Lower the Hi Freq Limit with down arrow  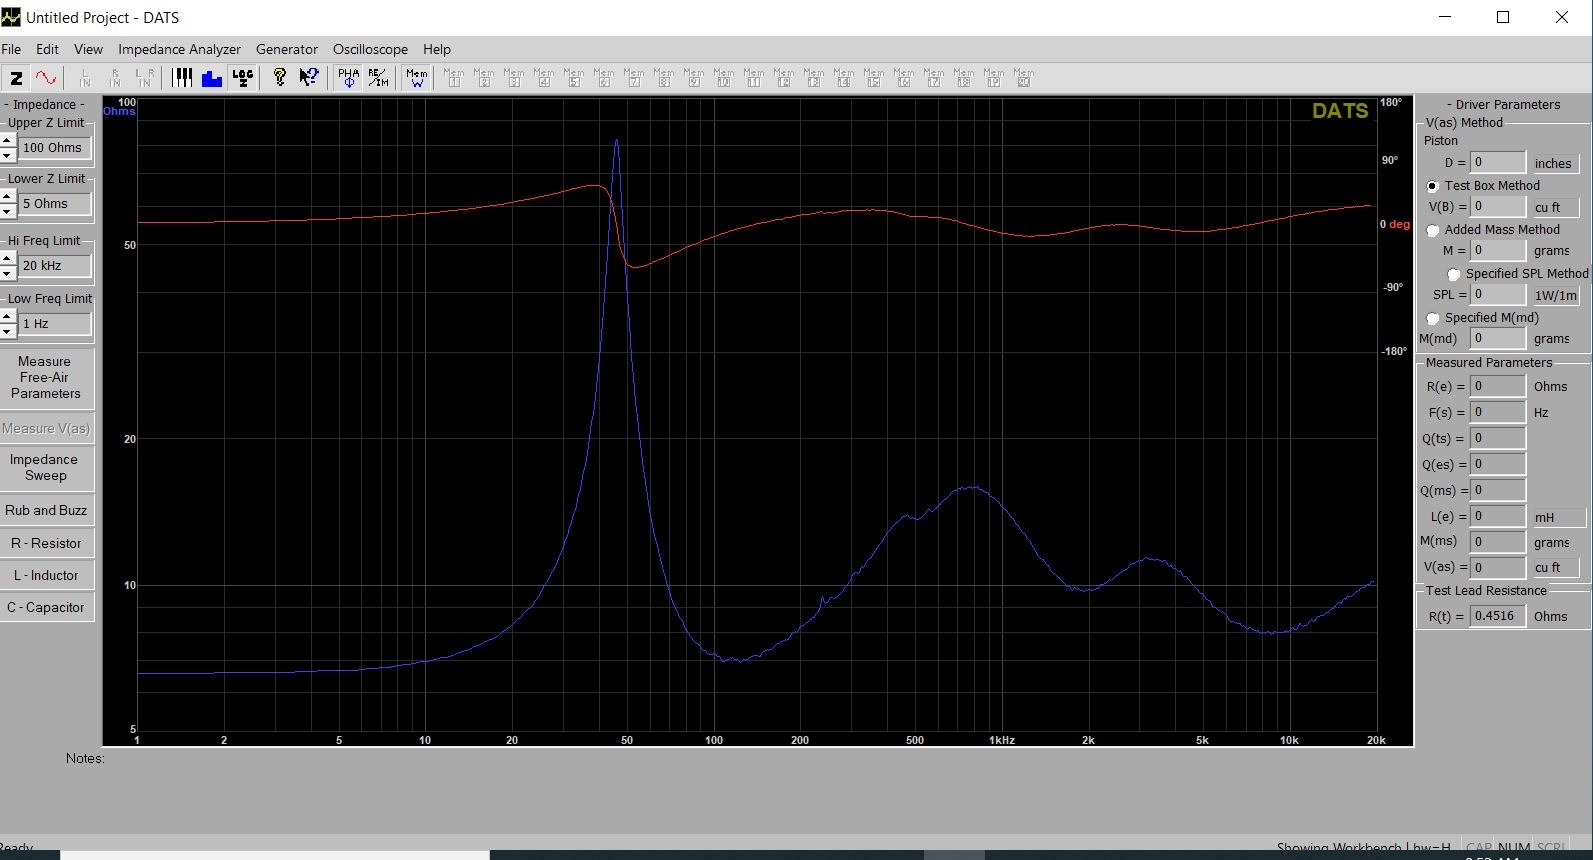pyautogui.click(x=8, y=273)
